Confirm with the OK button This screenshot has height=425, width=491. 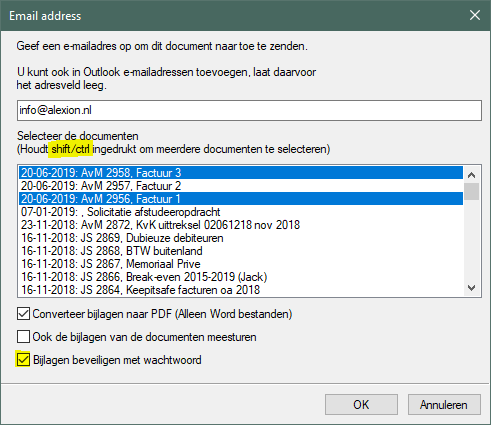coord(361,405)
